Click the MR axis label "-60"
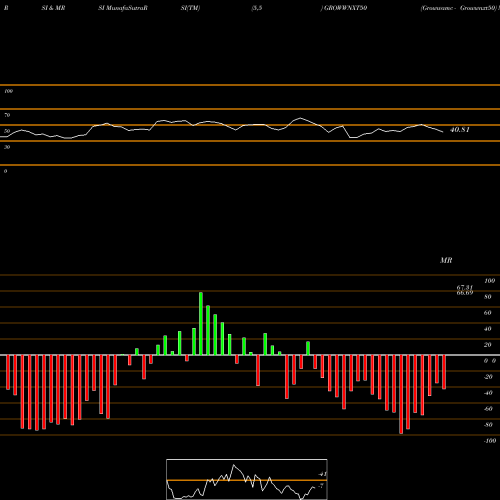Screen dimensions: 500x500 coord(488,409)
